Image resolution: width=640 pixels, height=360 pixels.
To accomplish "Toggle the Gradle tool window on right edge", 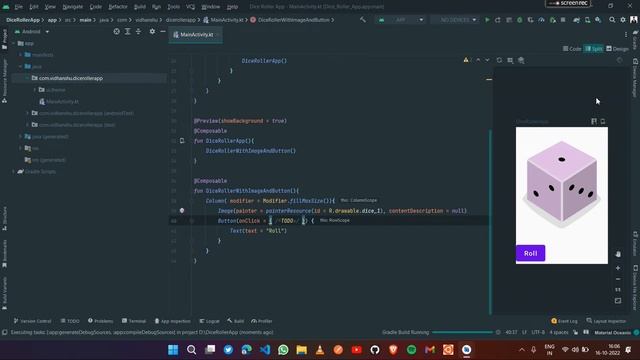I will click(636, 40).
